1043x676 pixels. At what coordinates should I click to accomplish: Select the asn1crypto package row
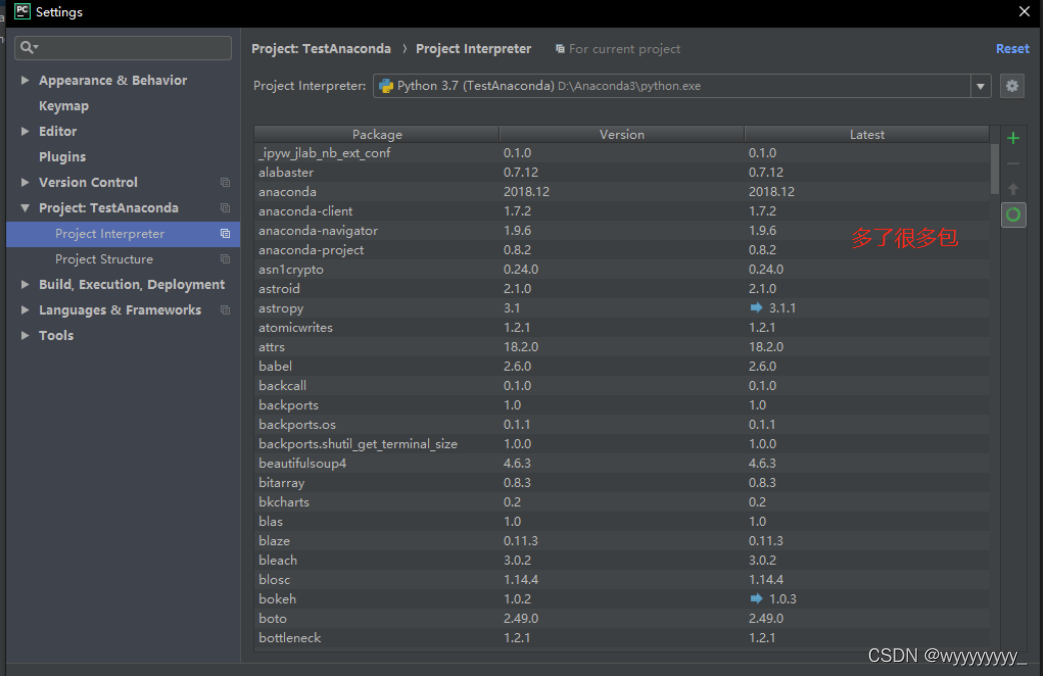tap(622, 269)
